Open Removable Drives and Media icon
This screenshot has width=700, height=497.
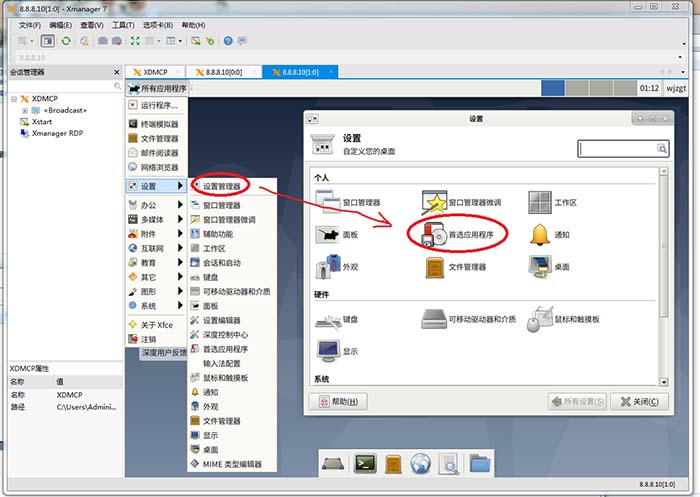pos(434,319)
